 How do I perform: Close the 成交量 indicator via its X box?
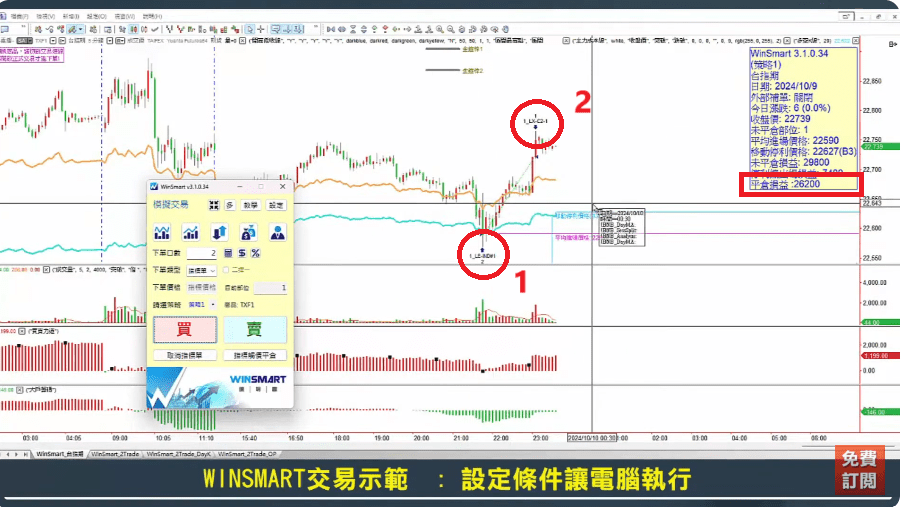coord(46,269)
